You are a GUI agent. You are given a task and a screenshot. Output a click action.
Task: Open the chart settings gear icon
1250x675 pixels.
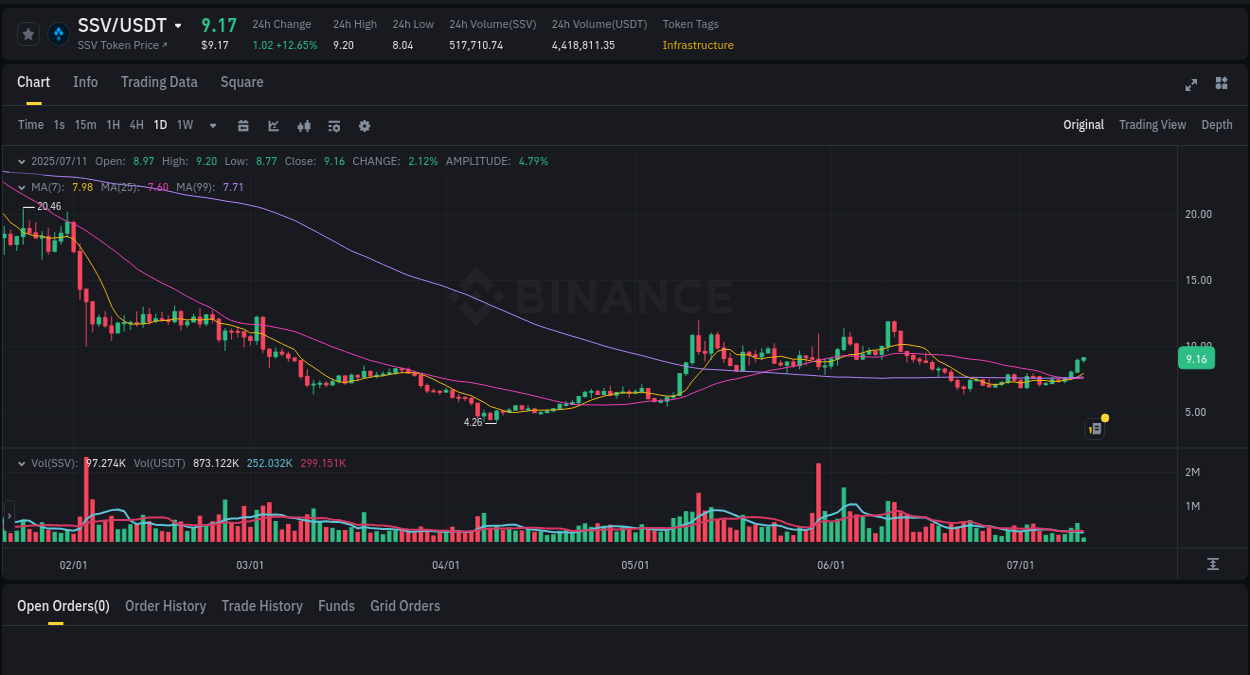(364, 125)
